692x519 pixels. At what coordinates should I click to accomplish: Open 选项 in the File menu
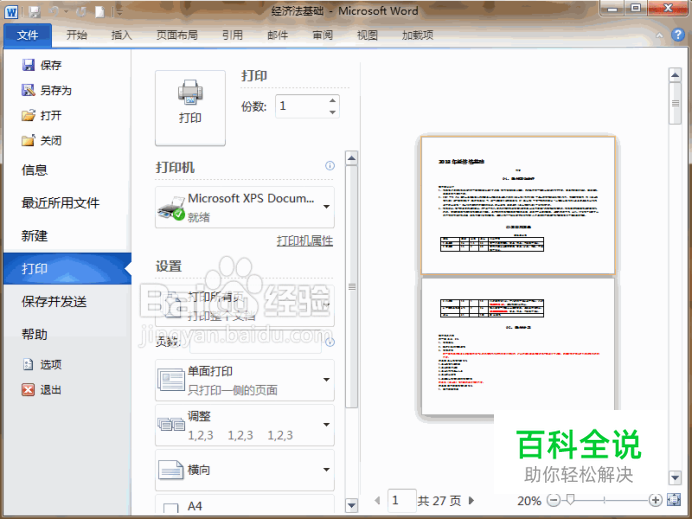click(x=42, y=365)
